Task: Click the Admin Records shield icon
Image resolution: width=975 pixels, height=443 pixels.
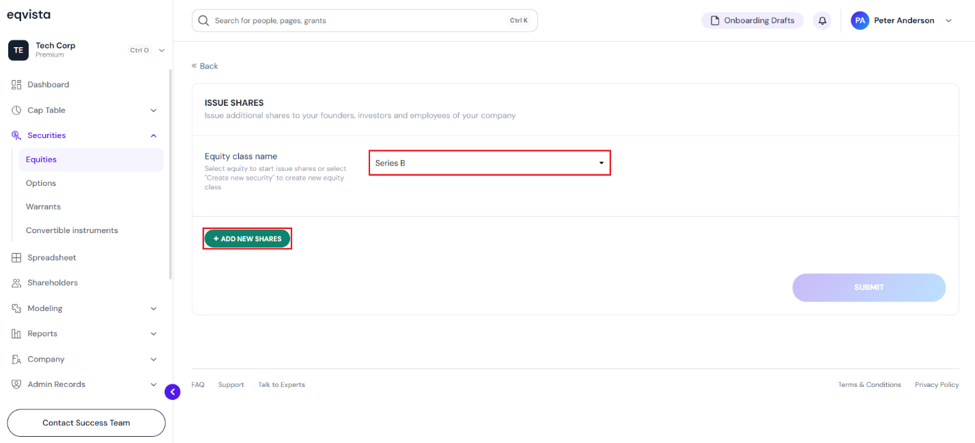Action: click(17, 385)
